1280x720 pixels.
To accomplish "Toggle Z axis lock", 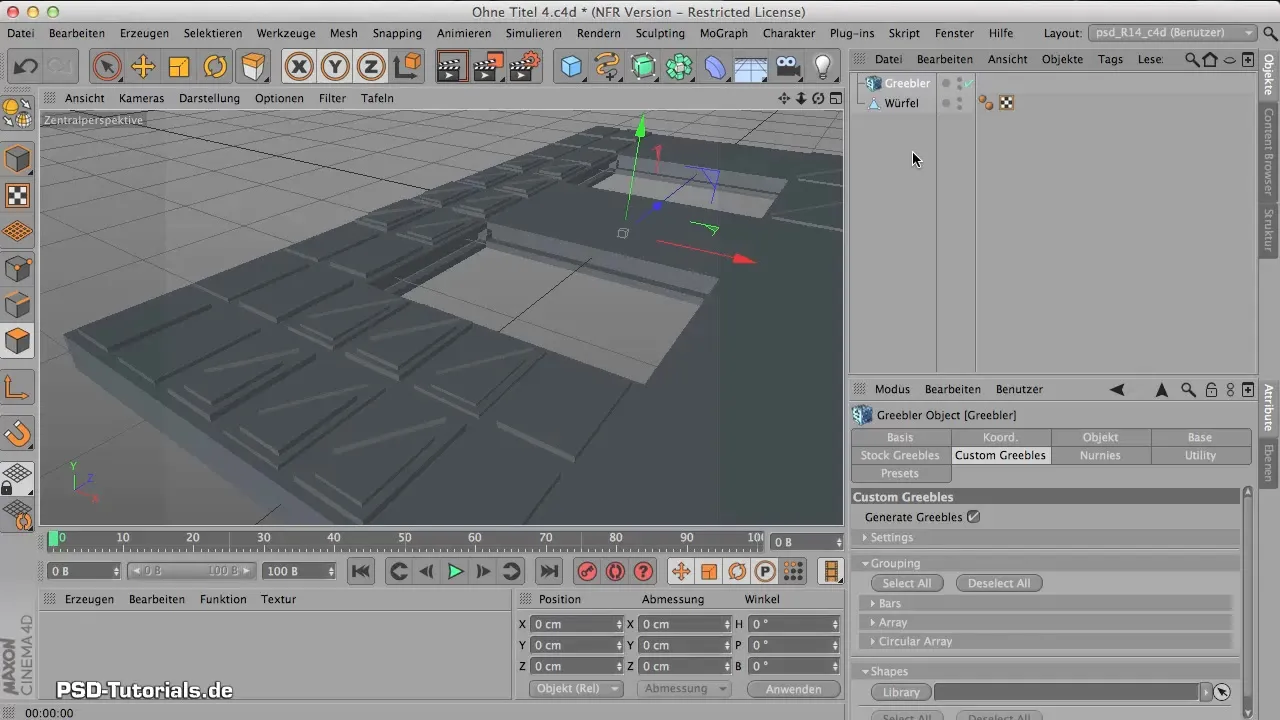I will (x=372, y=67).
